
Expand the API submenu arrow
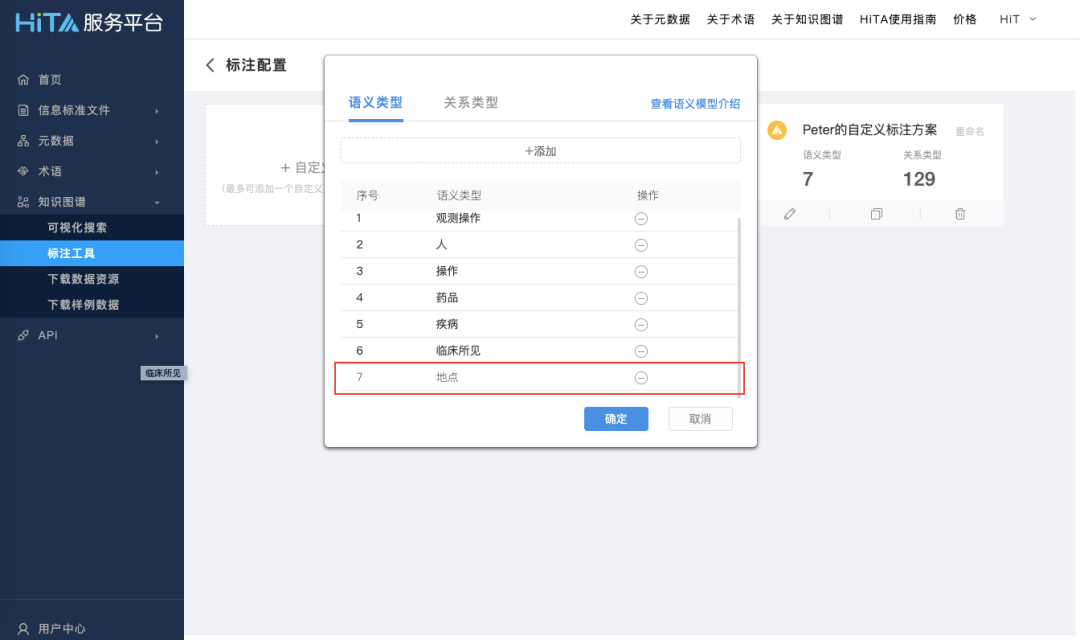tap(157, 336)
